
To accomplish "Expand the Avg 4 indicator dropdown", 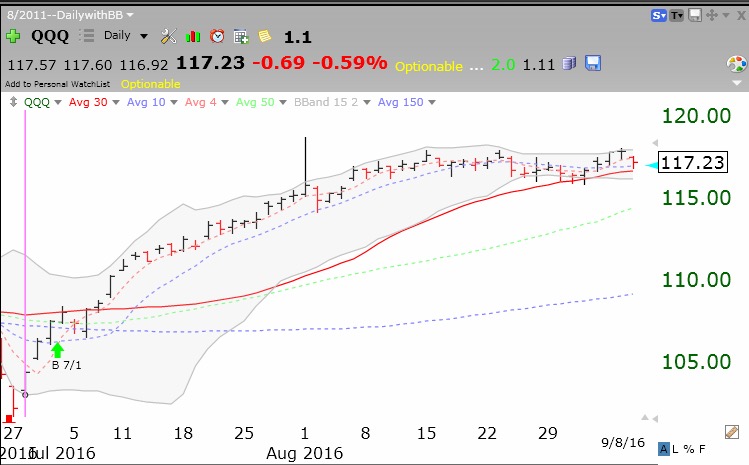I will (x=225, y=102).
